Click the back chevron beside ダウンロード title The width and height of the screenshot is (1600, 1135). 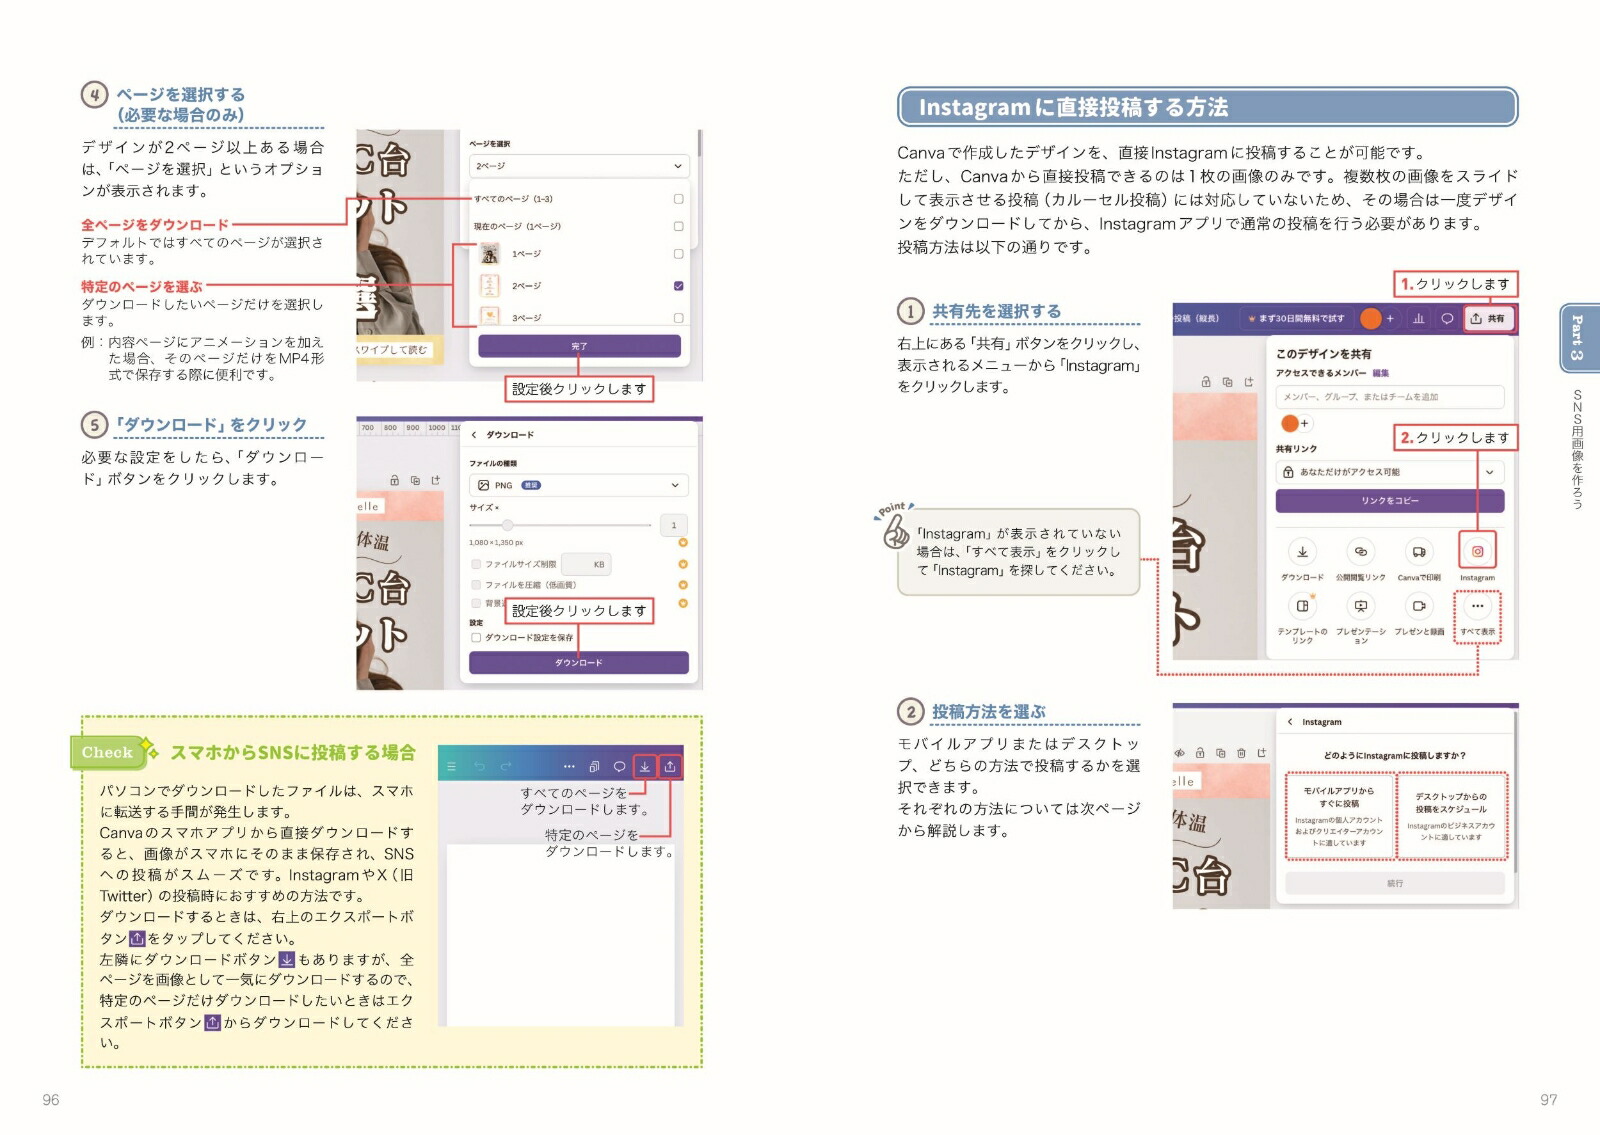(x=475, y=435)
